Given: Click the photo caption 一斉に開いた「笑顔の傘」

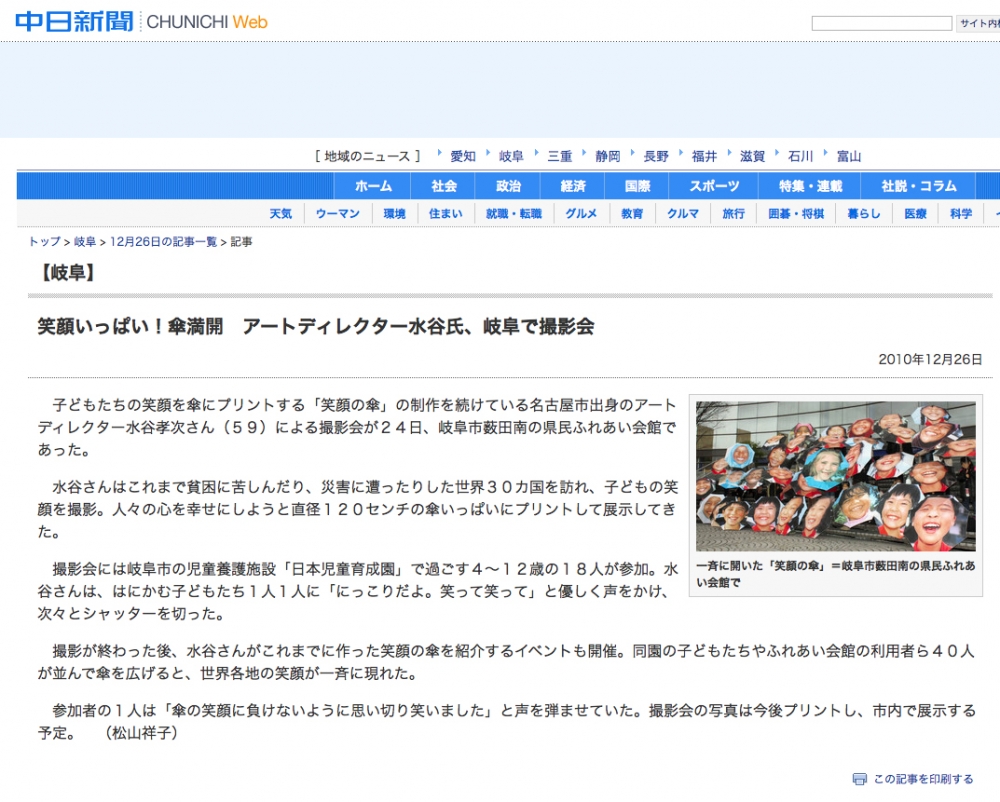Looking at the screenshot, I should (835, 573).
